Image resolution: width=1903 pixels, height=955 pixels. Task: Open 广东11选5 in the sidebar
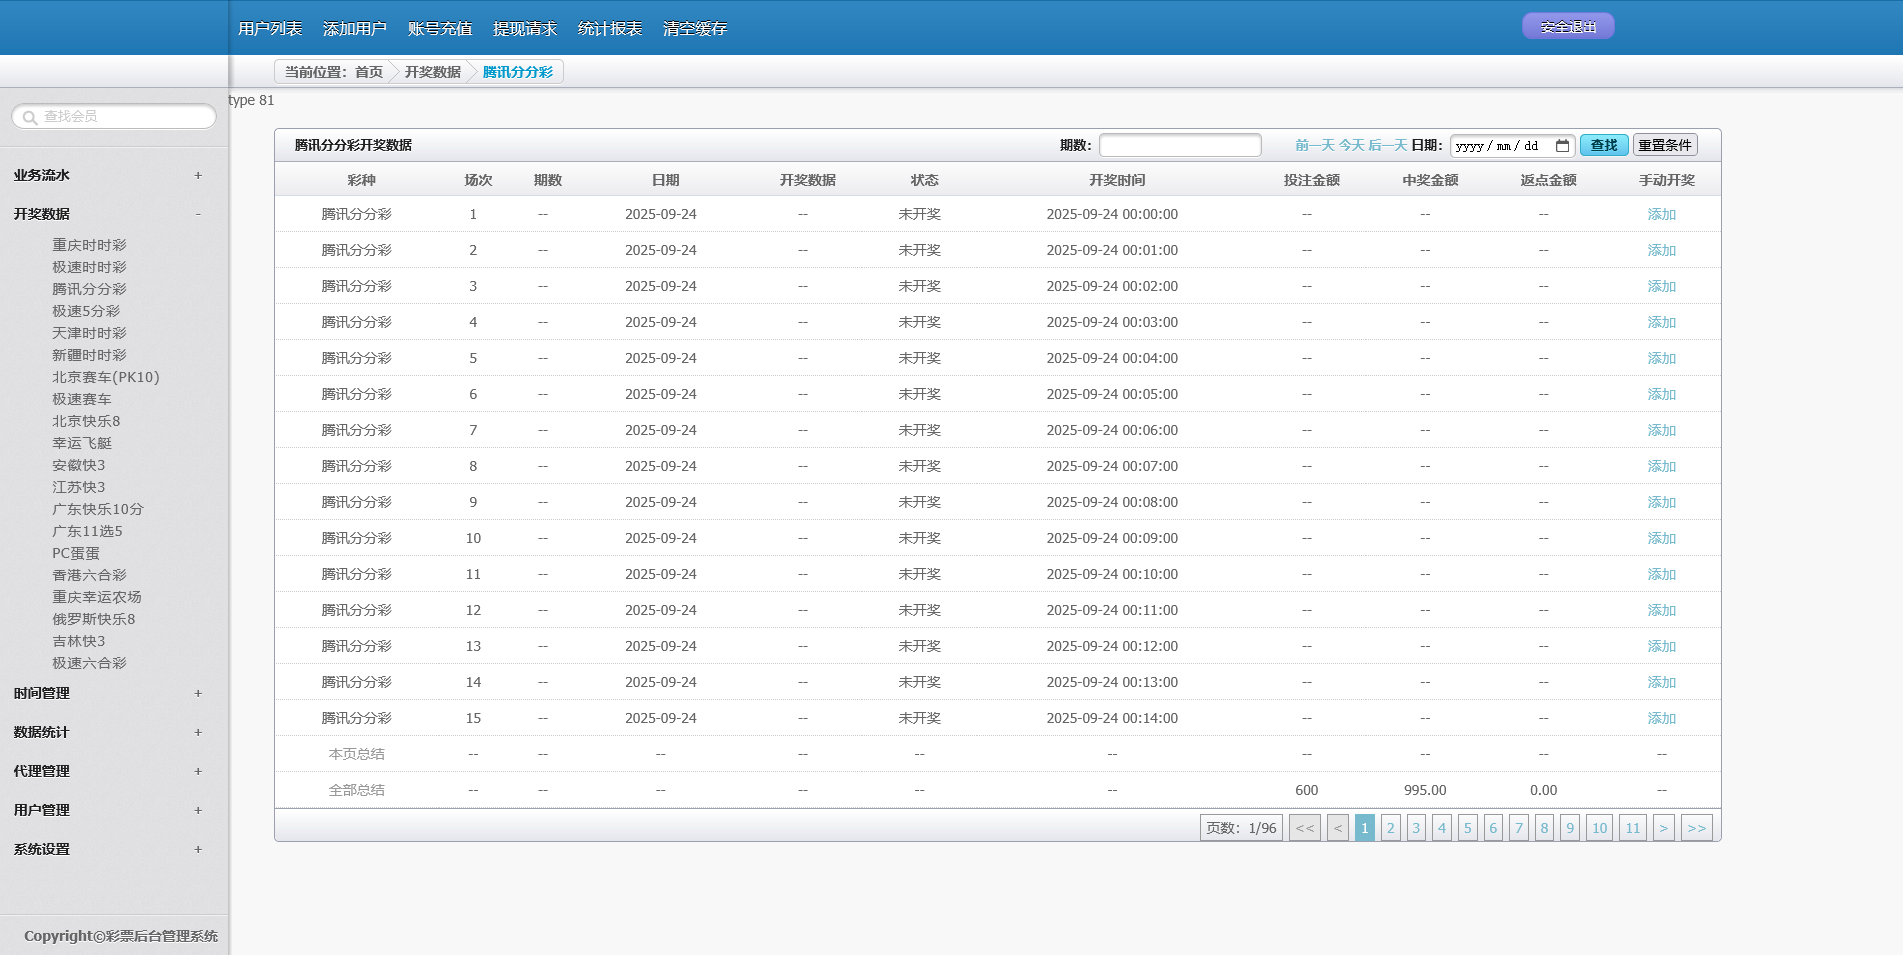pos(87,531)
